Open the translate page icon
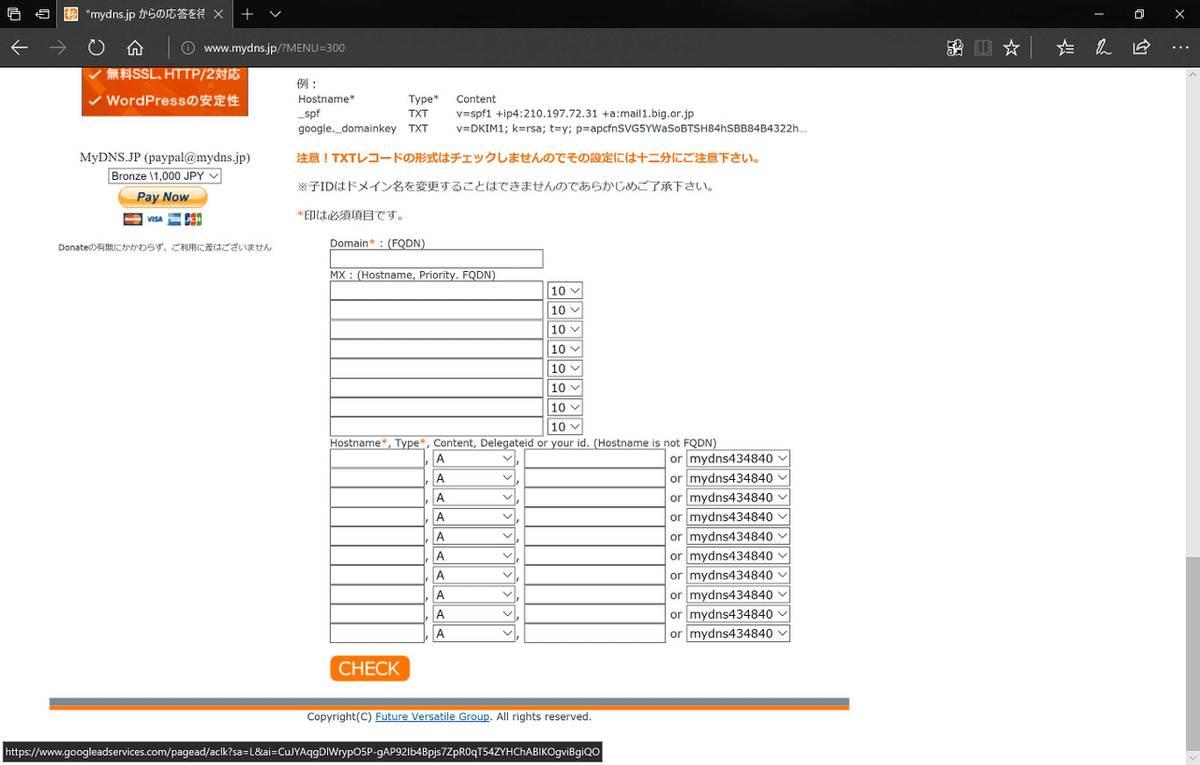 tap(955, 48)
